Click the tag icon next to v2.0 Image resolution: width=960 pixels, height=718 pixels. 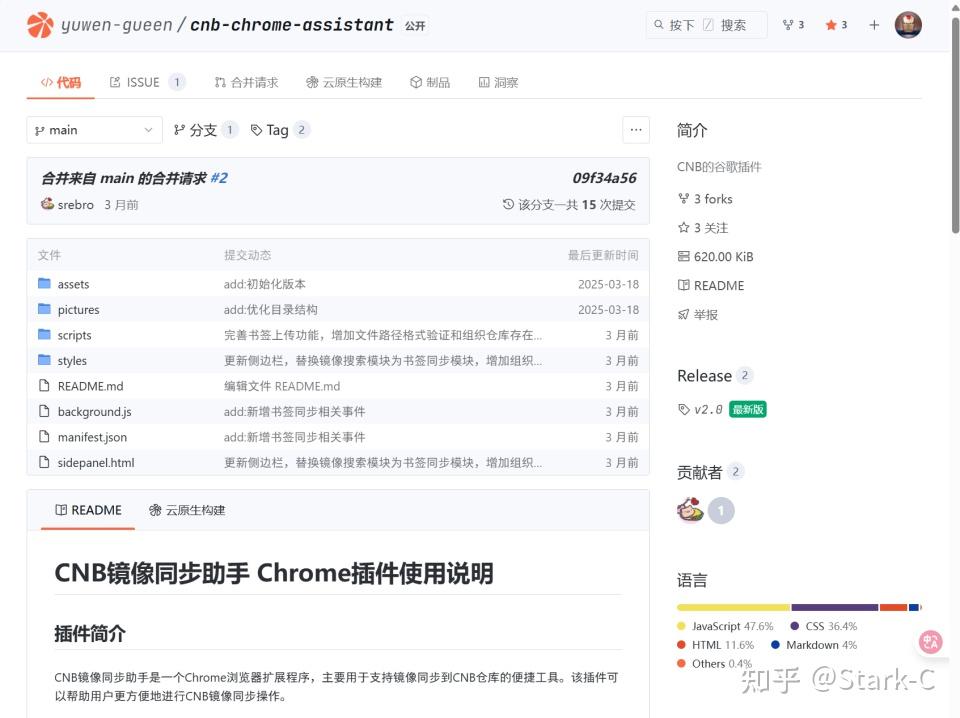[x=683, y=409]
